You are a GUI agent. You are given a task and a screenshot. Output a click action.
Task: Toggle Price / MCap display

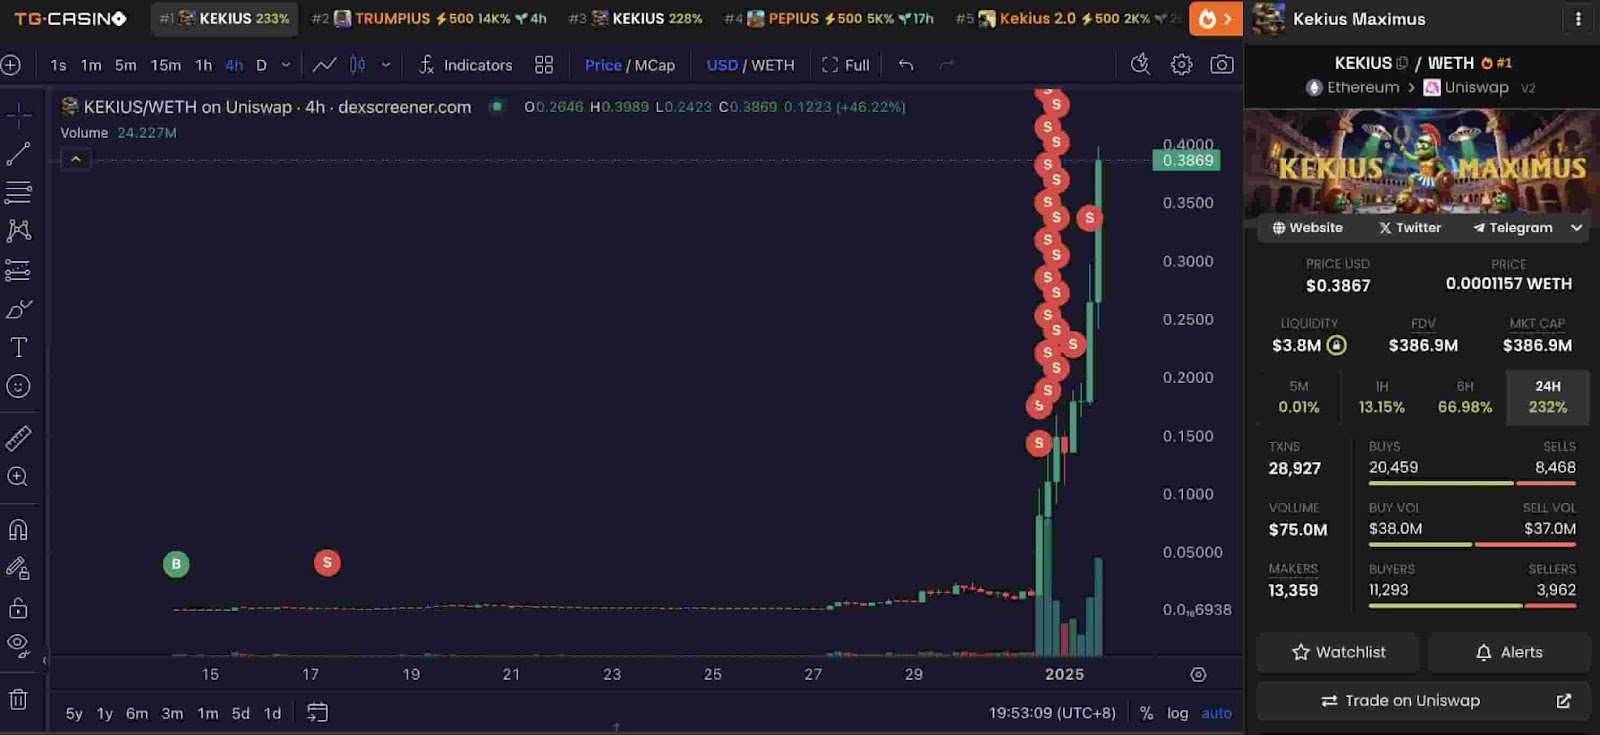point(630,65)
